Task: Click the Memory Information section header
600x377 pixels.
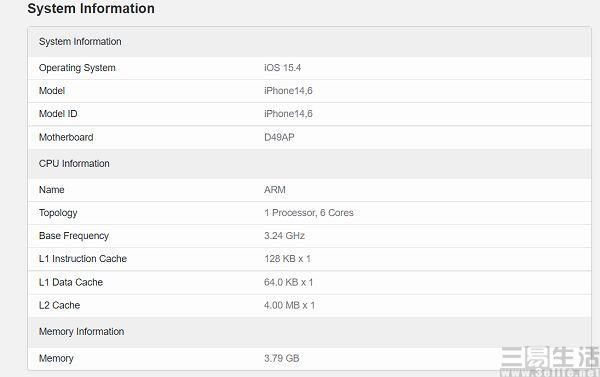Action: pos(309,332)
